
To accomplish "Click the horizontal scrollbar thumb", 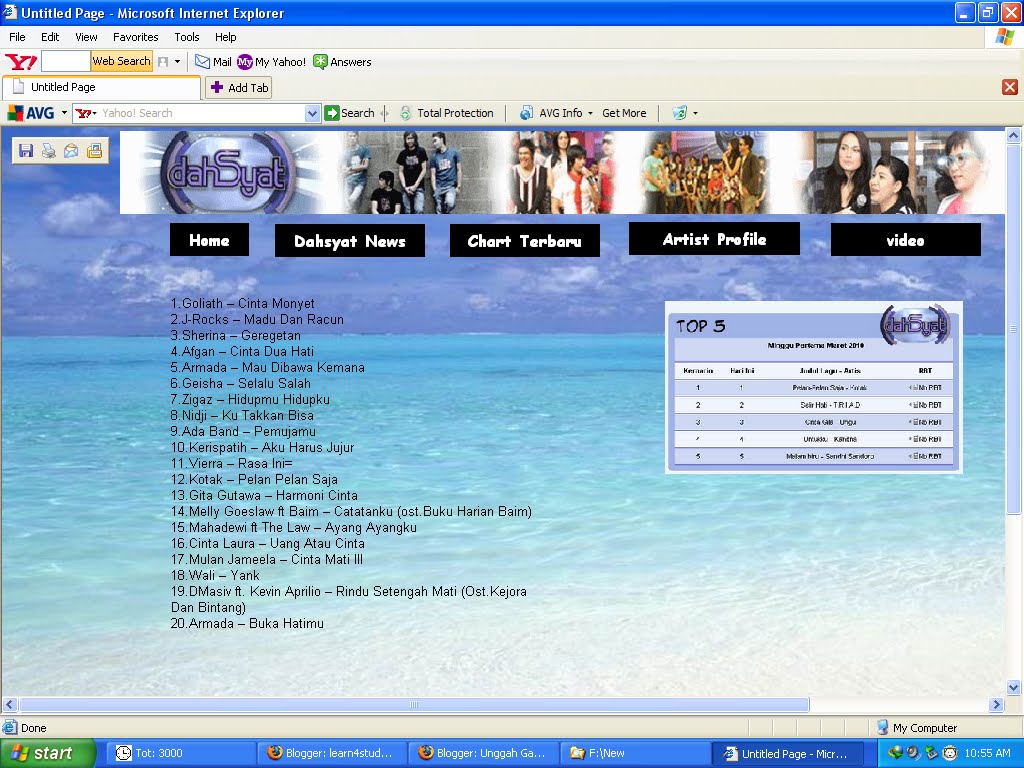I will click(414, 705).
